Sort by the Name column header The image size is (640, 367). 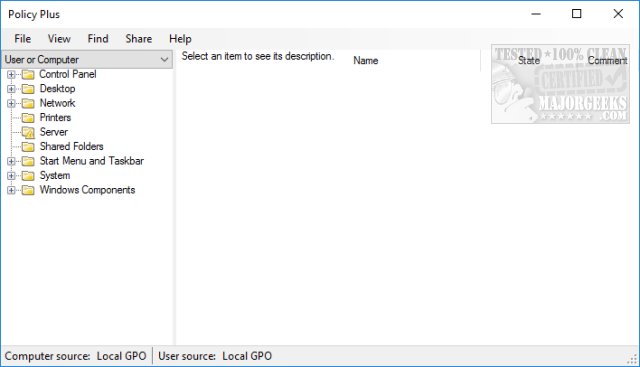[366, 60]
